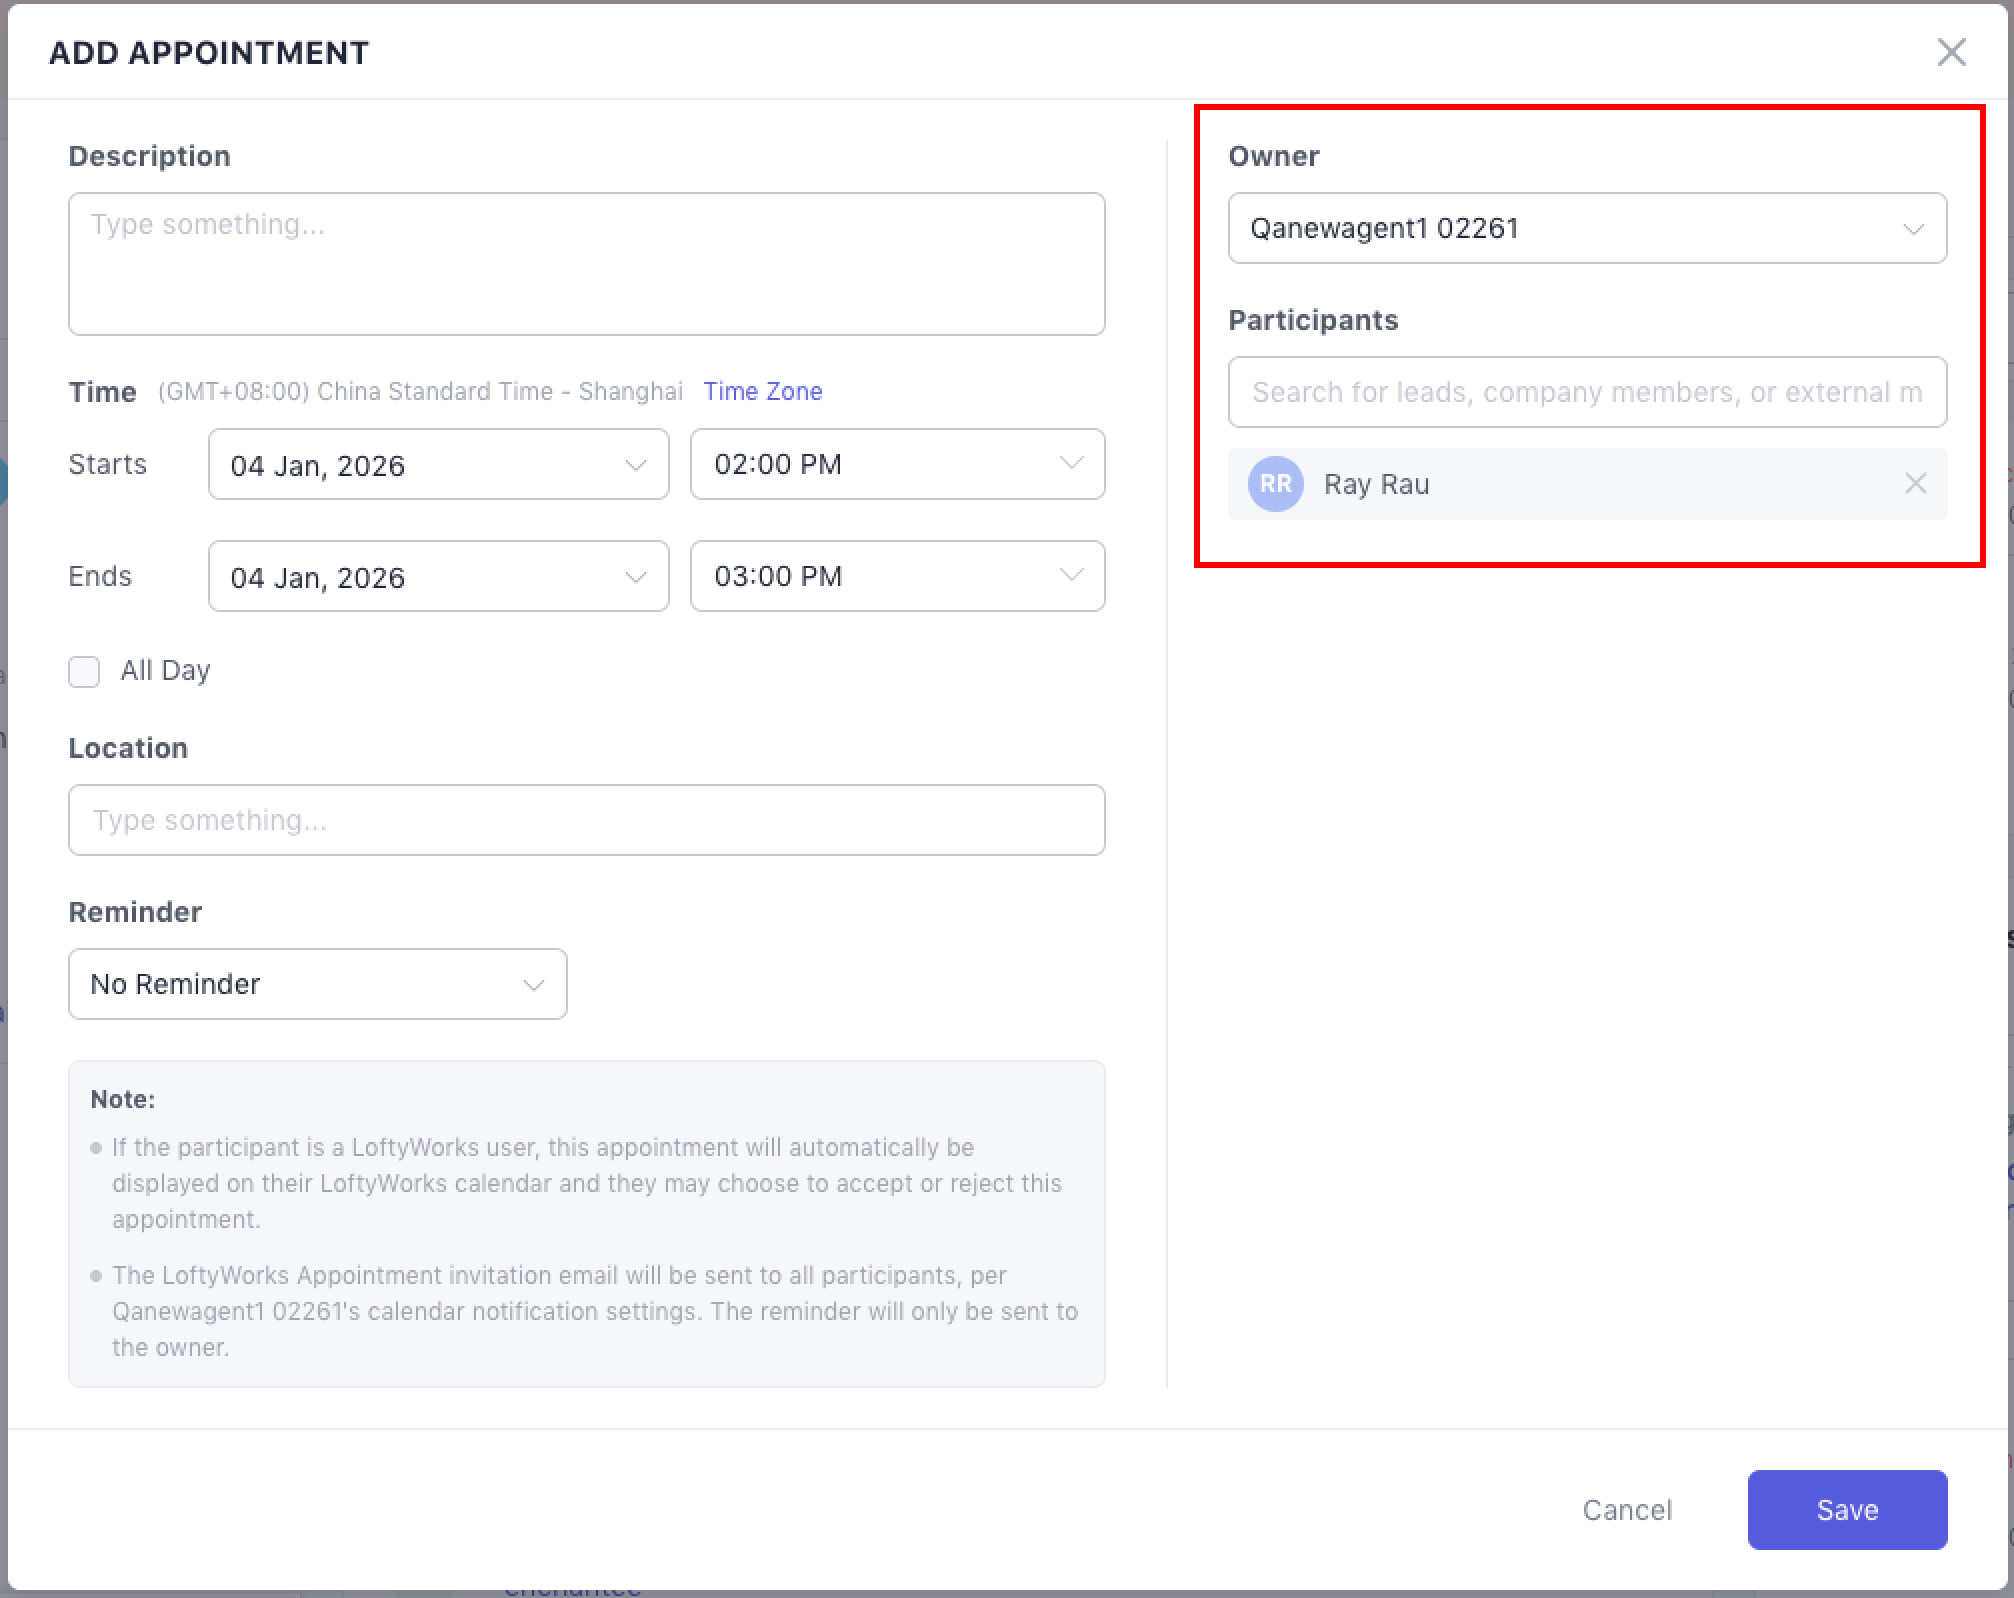Focus the Participants search field
Screen dimensions: 2014x1598
pos(1586,392)
